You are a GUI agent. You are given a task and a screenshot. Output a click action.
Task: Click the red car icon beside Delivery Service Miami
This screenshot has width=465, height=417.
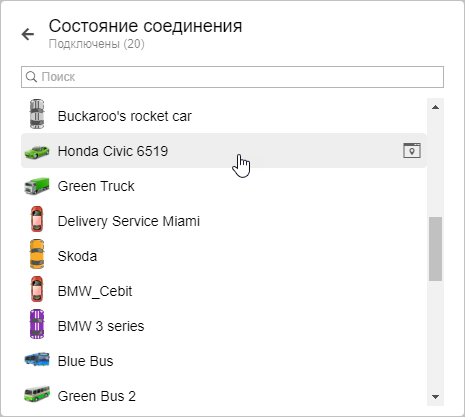[x=37, y=219]
